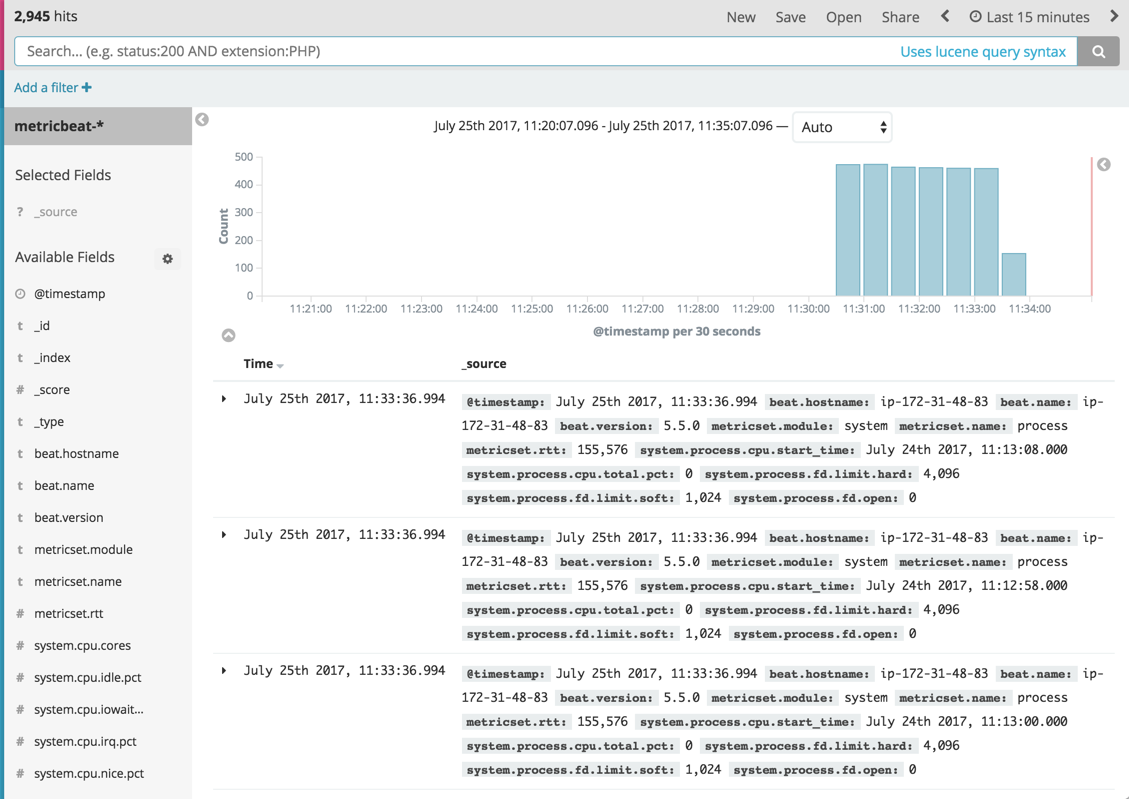Viewport: 1129px width, 799px height.
Task: Expand the second document row
Action: click(224, 535)
